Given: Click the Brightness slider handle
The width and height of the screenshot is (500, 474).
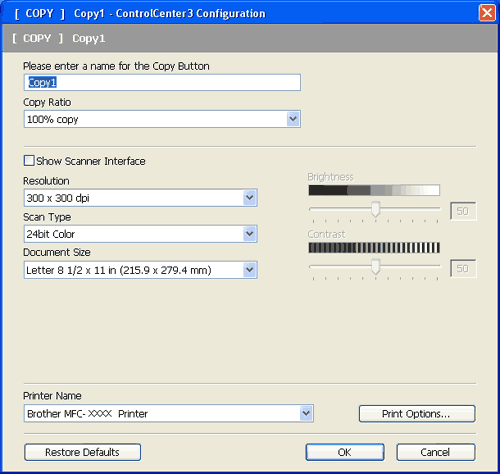Looking at the screenshot, I should pos(376,209).
